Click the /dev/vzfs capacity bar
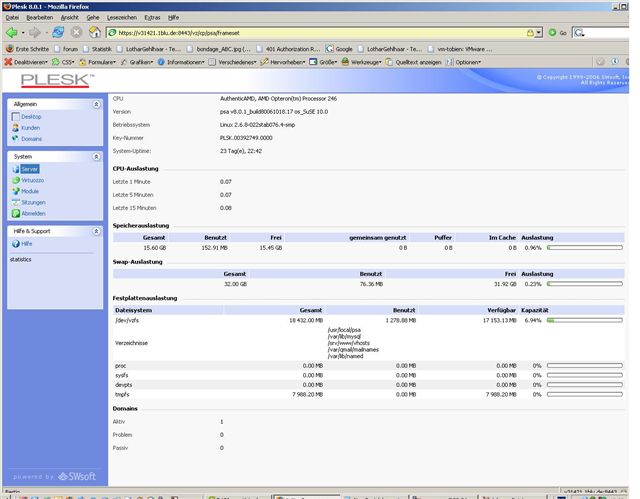The height and width of the screenshot is (499, 640). pos(584,320)
